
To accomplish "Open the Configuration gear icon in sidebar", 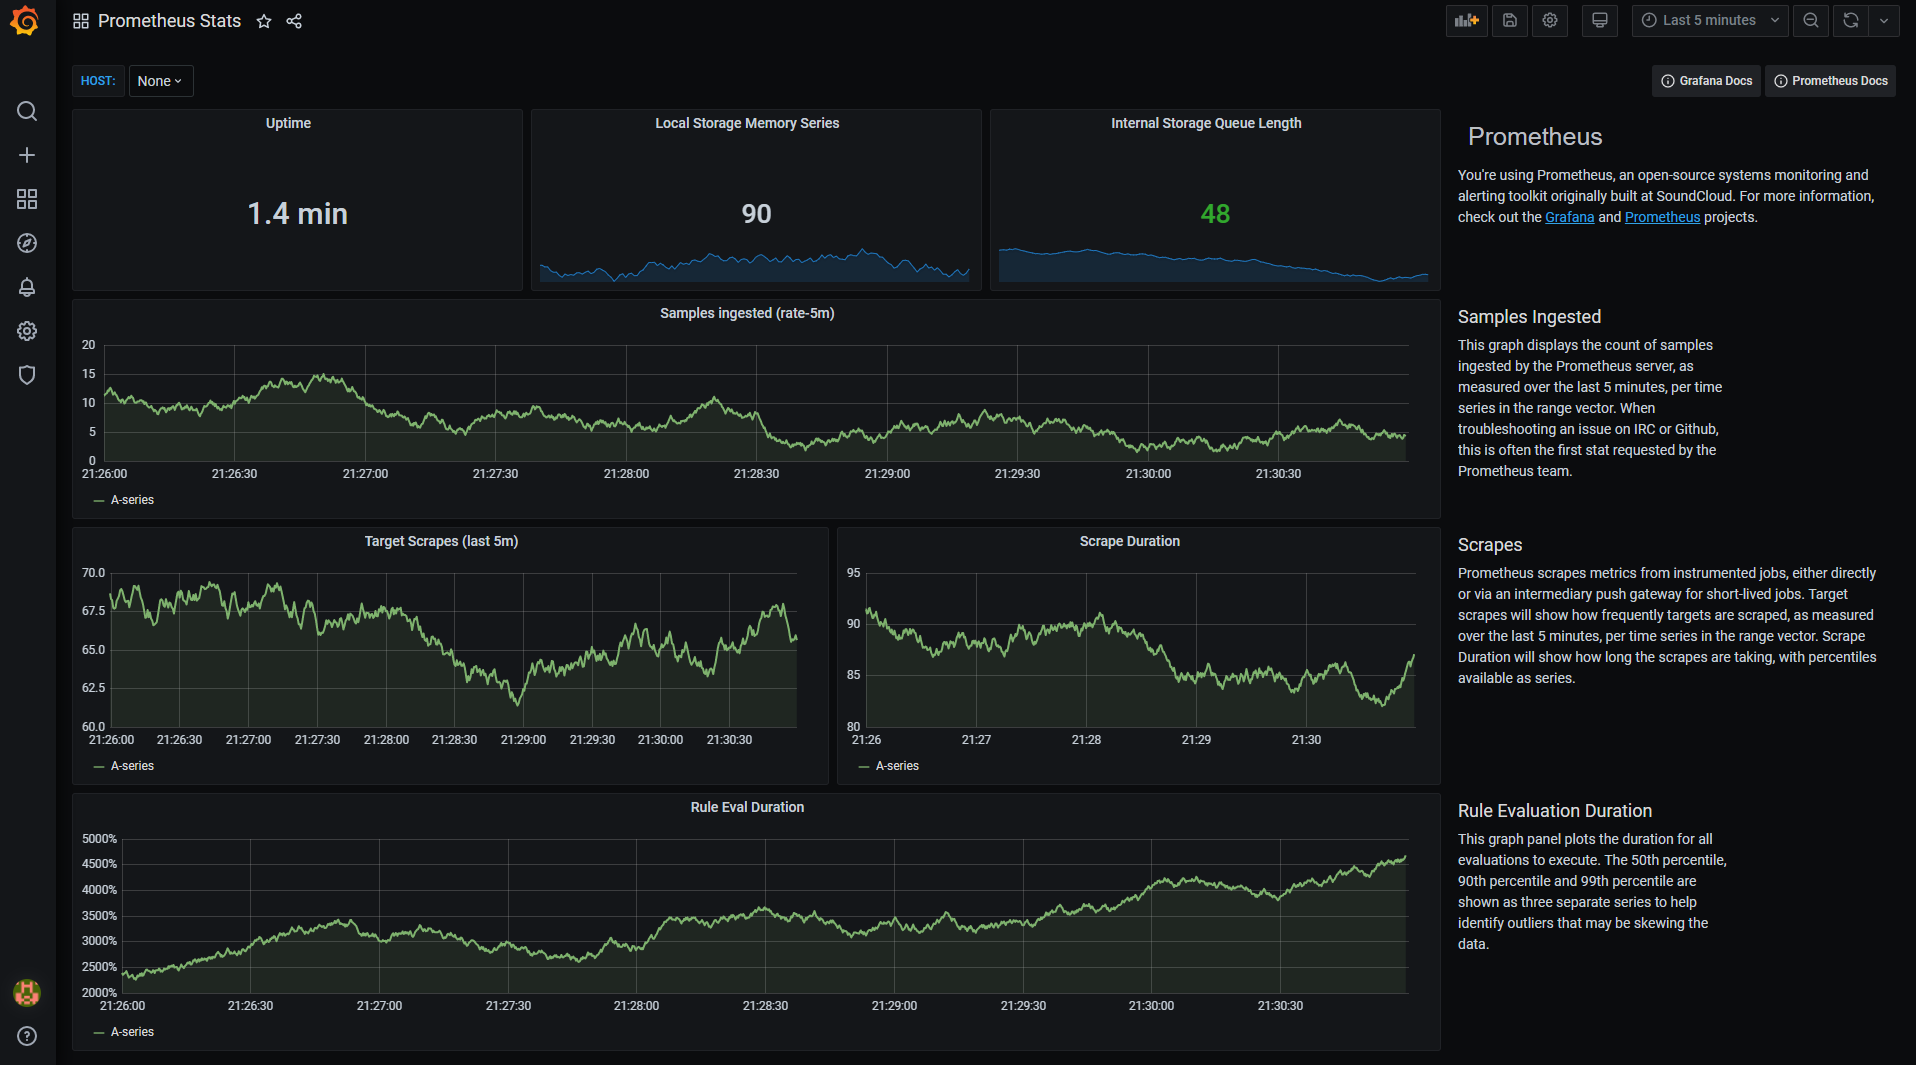I will click(x=27, y=331).
